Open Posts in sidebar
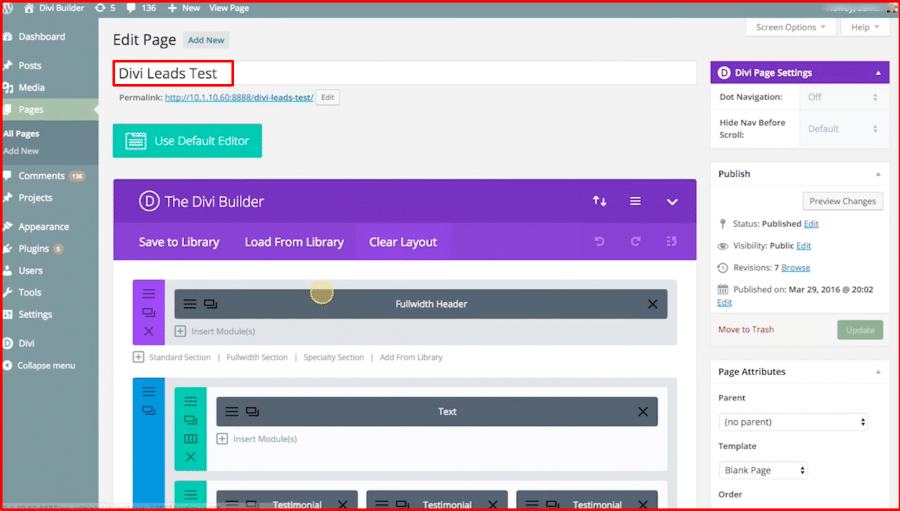The image size is (900, 511). click(x=30, y=65)
